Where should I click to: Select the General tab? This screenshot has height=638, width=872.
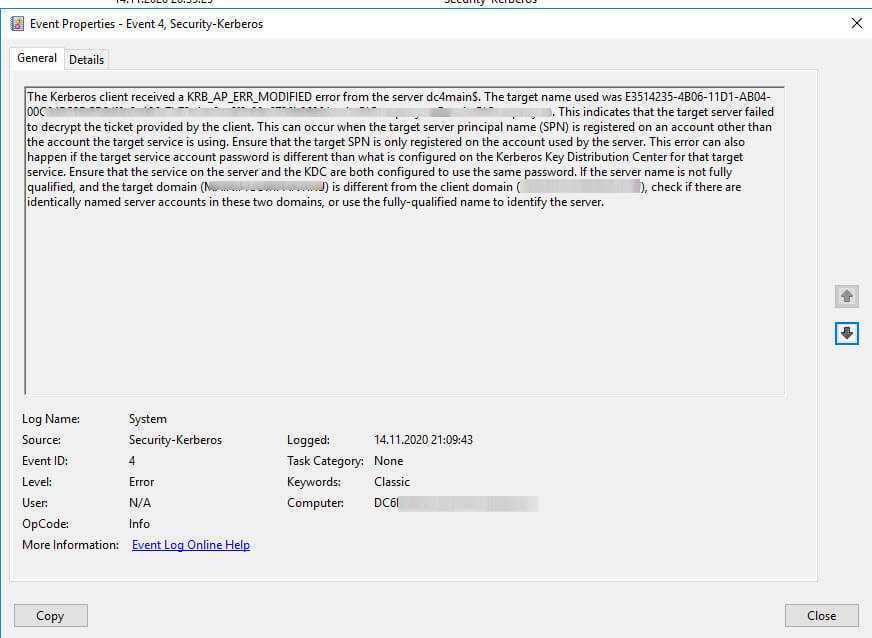37,58
